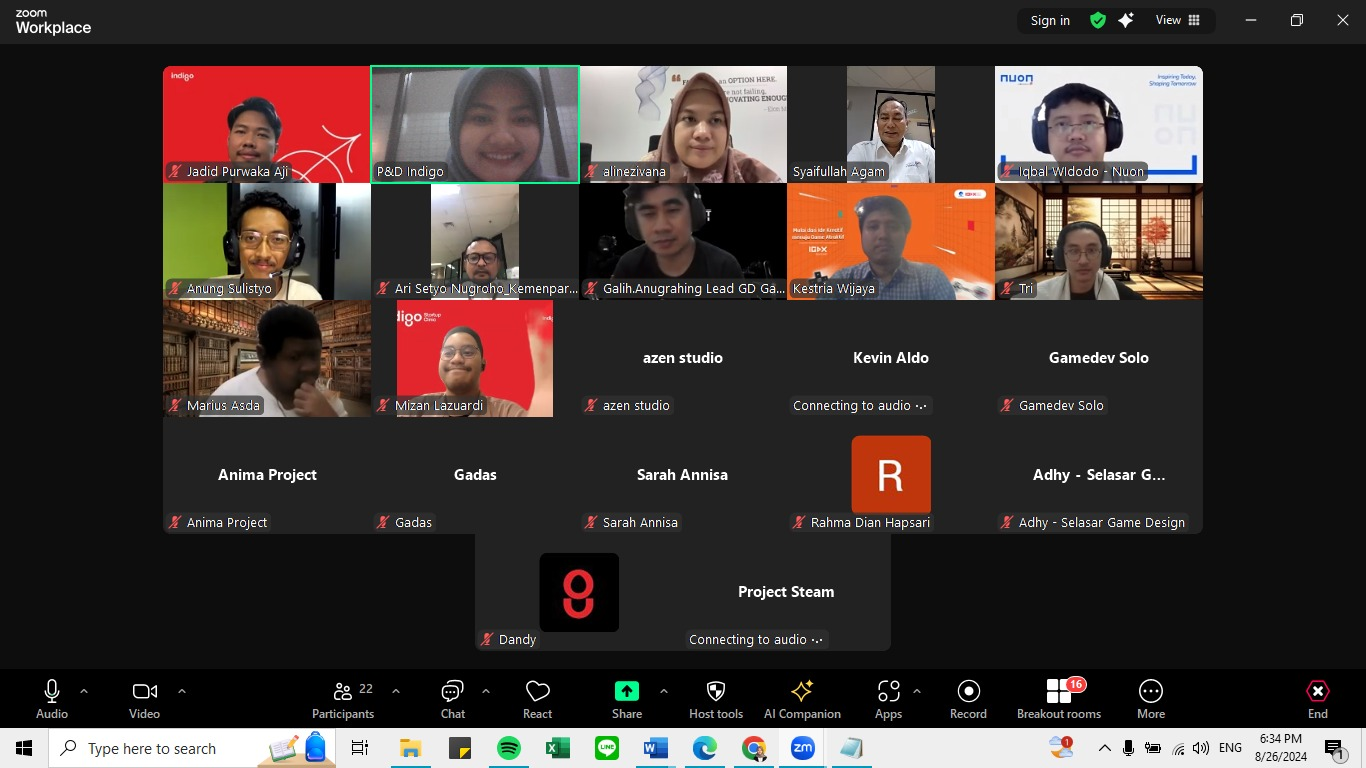Expand the Share options arrow
The height and width of the screenshot is (768, 1366).
click(664, 691)
